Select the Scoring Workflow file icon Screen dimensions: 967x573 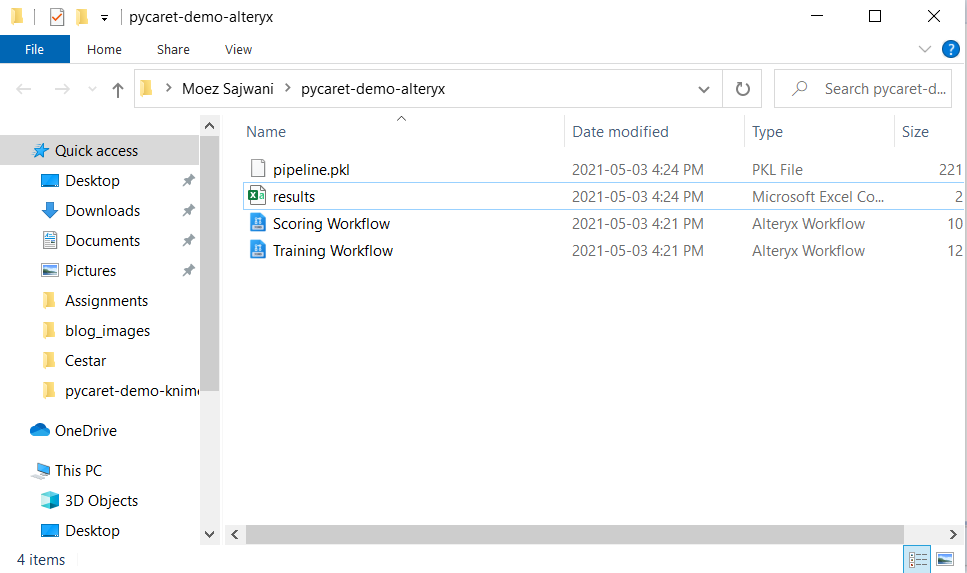(x=258, y=224)
